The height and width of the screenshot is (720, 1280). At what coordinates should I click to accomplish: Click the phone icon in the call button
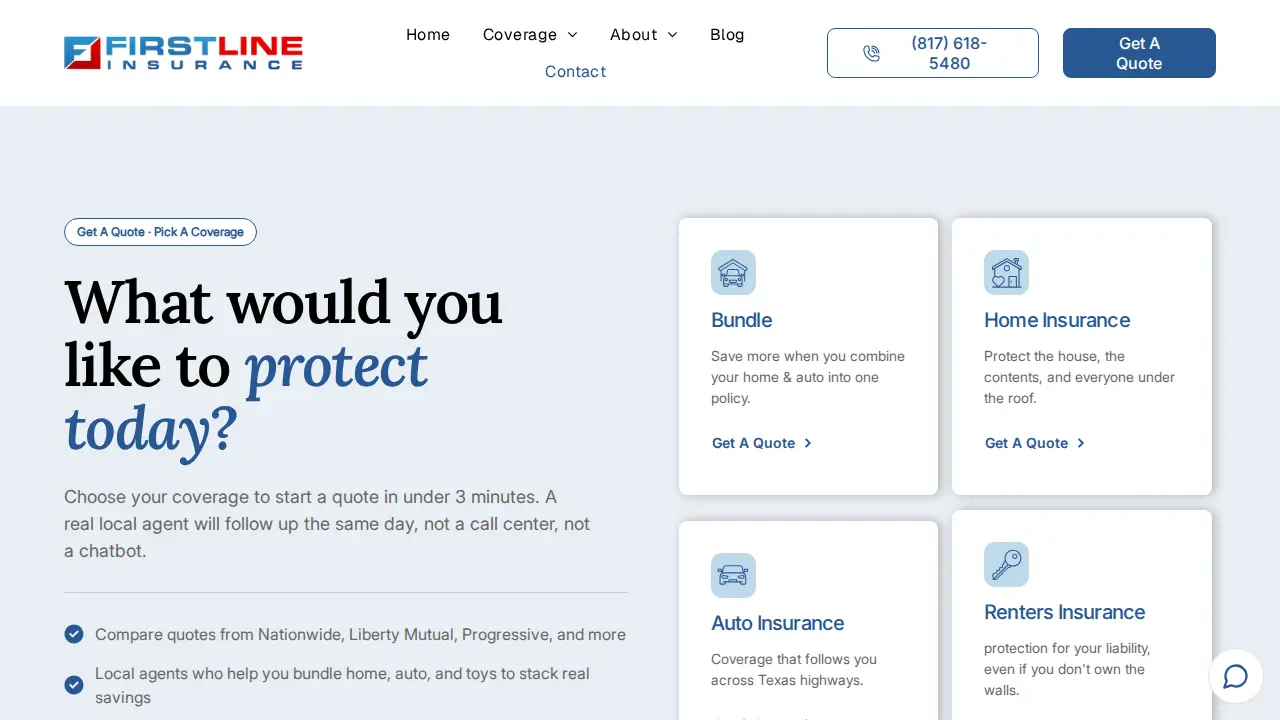pos(871,53)
